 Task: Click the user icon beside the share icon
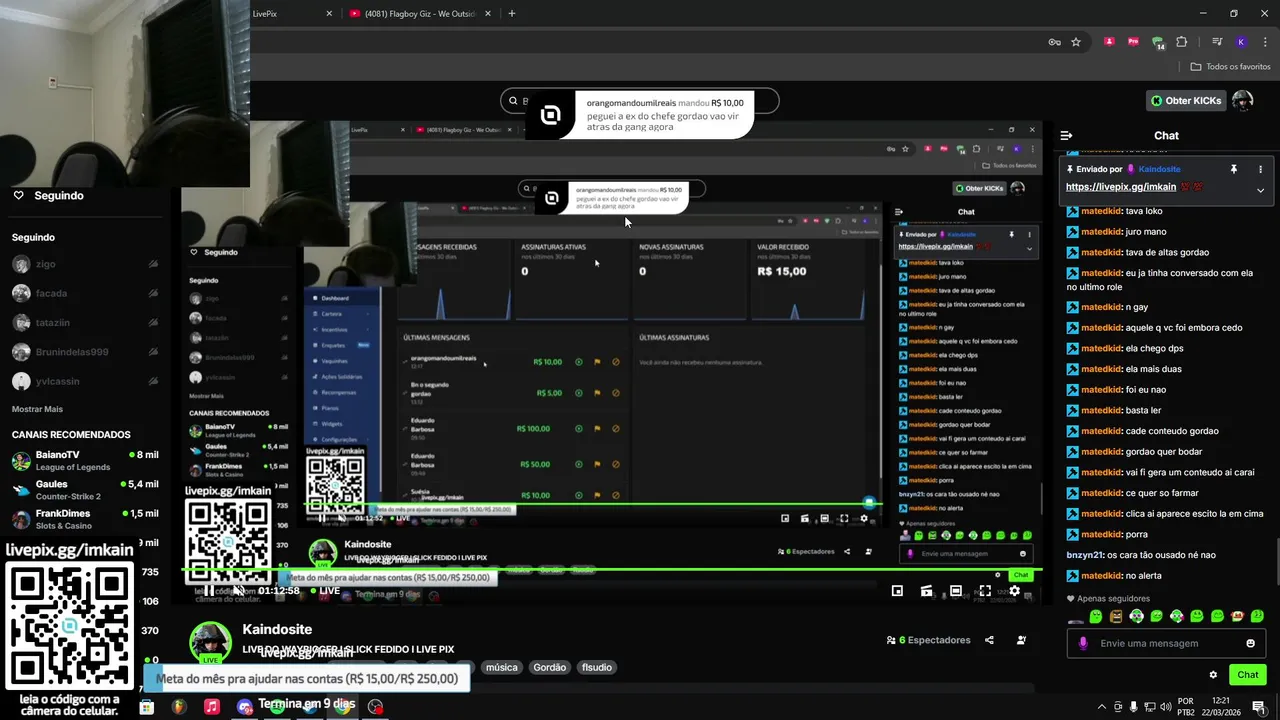(x=1021, y=640)
